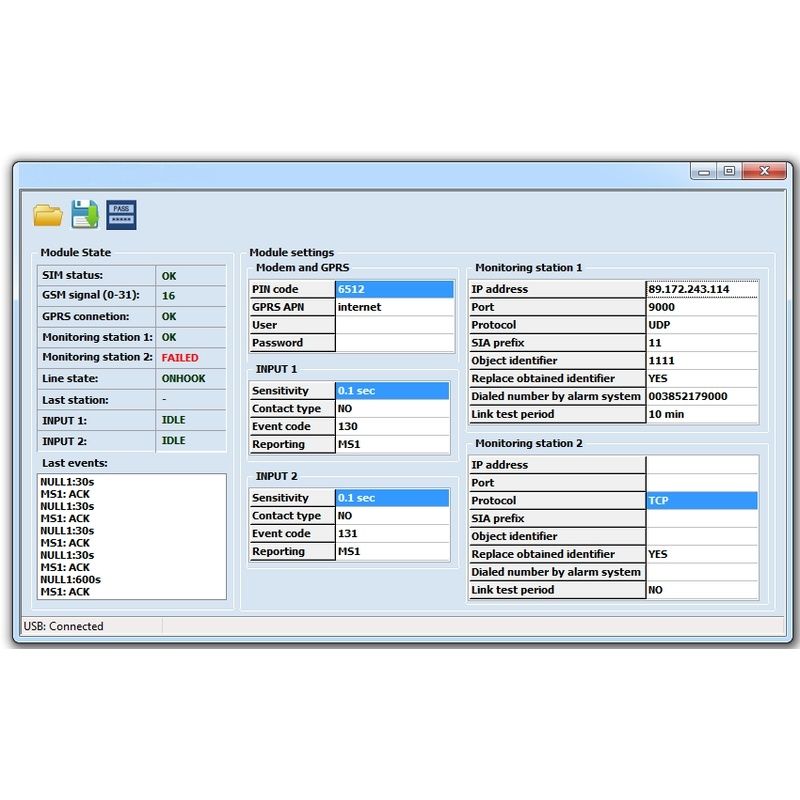Click the Port 9000 value field
This screenshot has height=800, width=800.
point(700,306)
